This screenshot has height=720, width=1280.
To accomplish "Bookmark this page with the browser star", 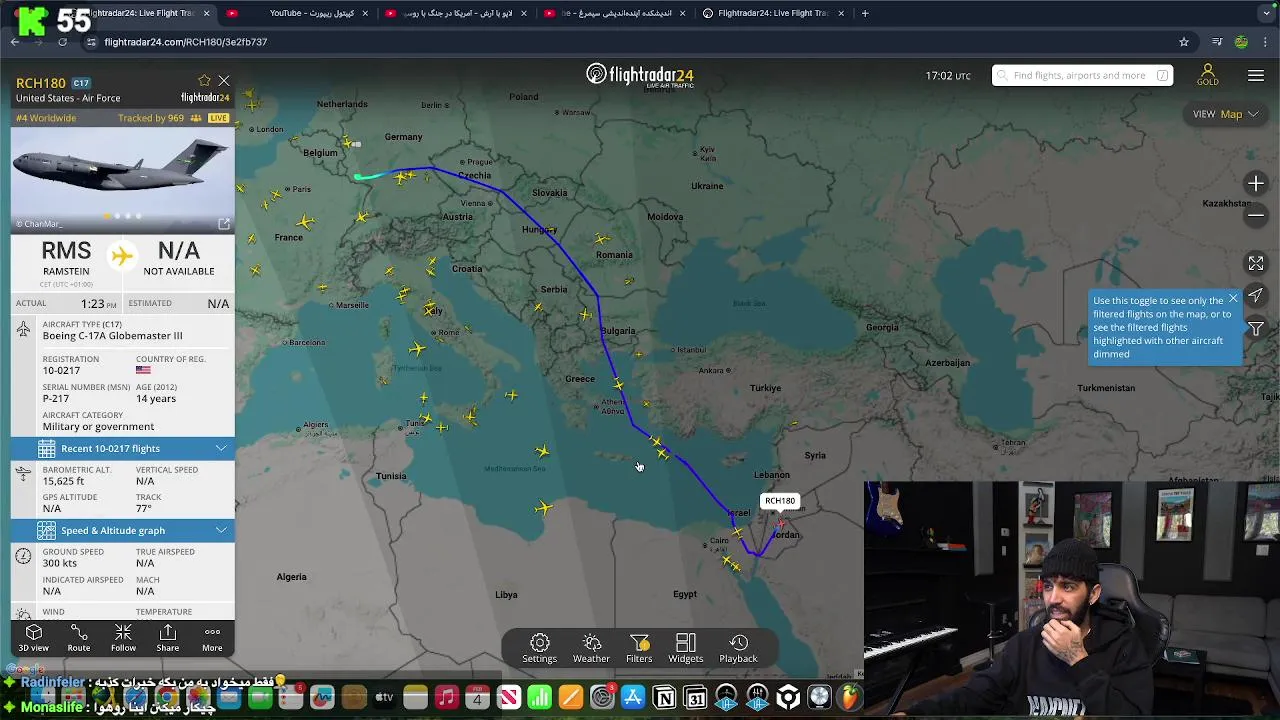I will click(x=1184, y=42).
